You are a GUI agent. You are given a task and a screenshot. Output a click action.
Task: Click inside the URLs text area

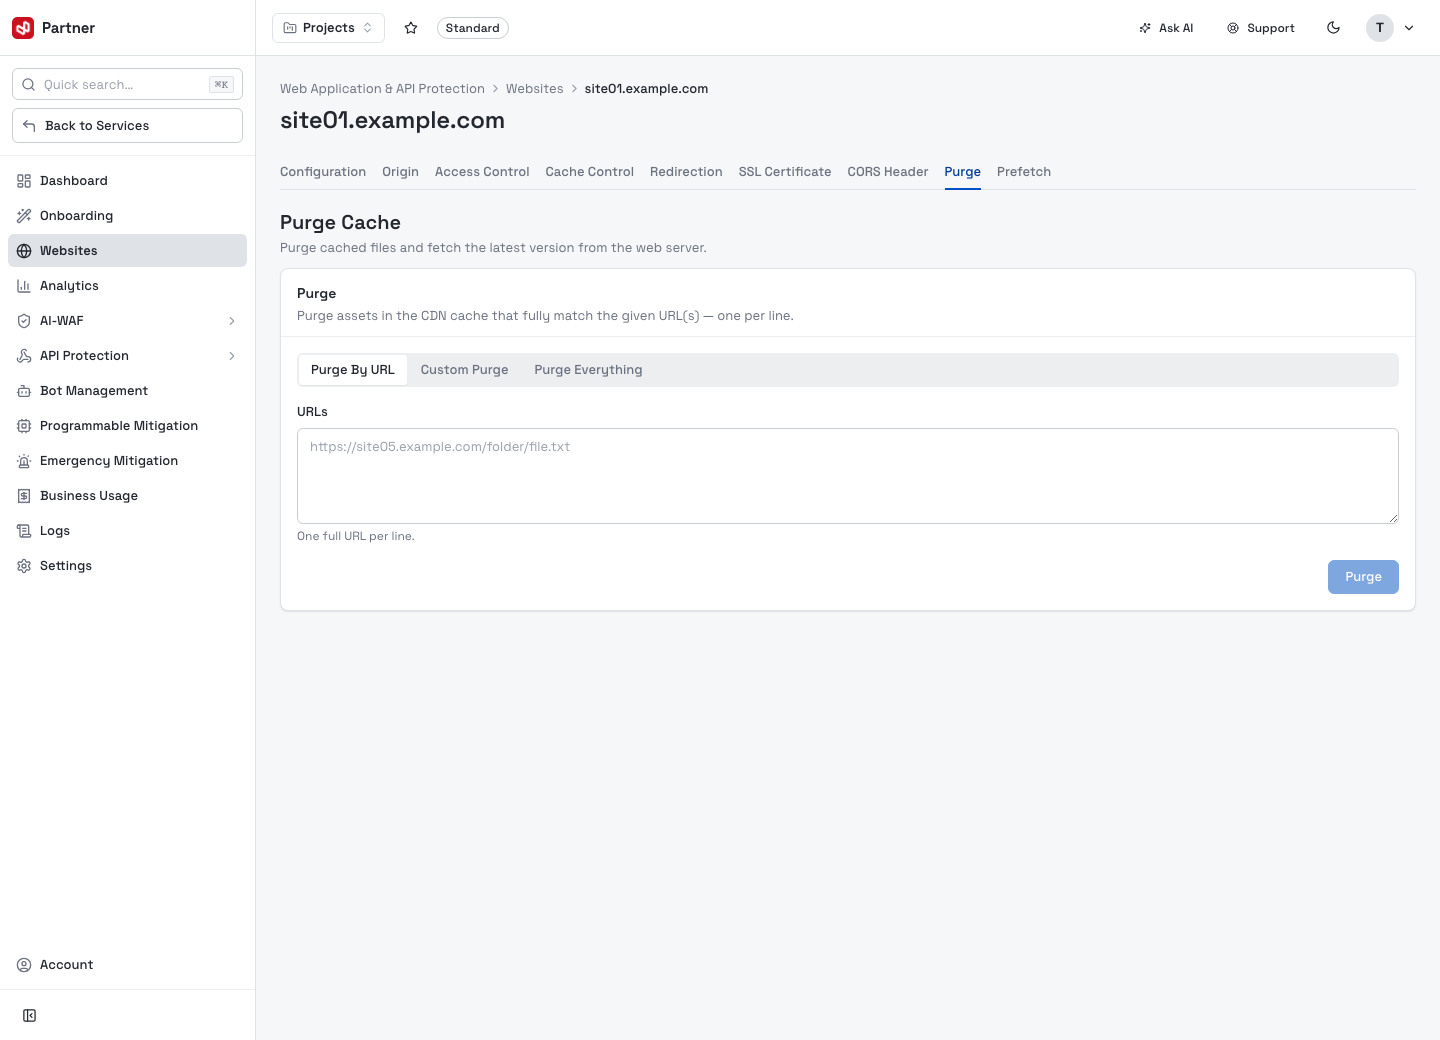click(848, 476)
